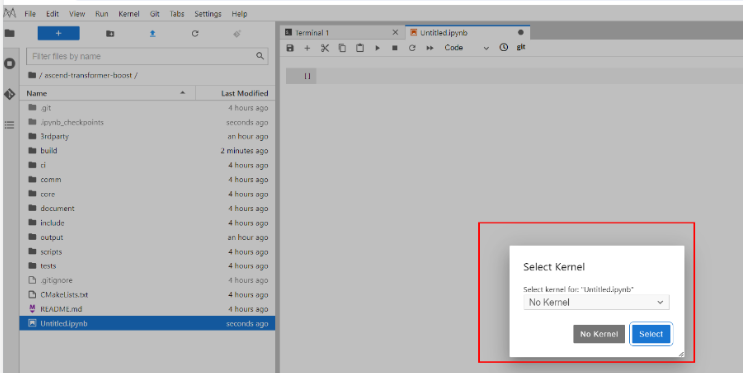
Task: Select the README.md file
Action: coord(147,309)
